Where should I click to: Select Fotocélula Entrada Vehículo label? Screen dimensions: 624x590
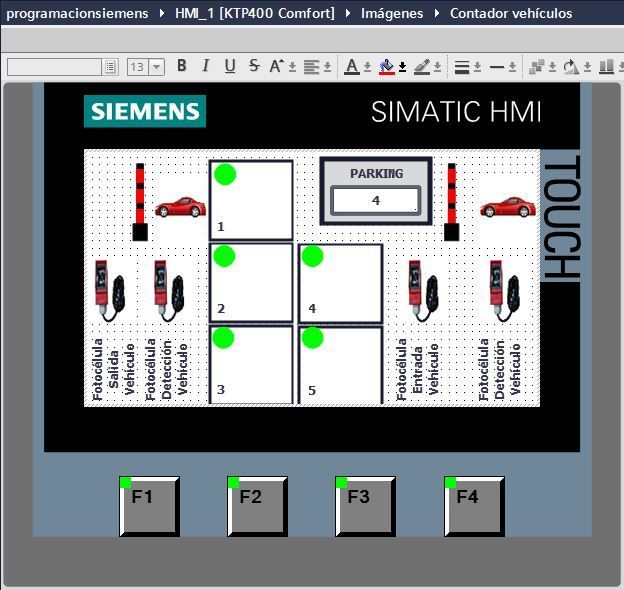click(x=417, y=369)
